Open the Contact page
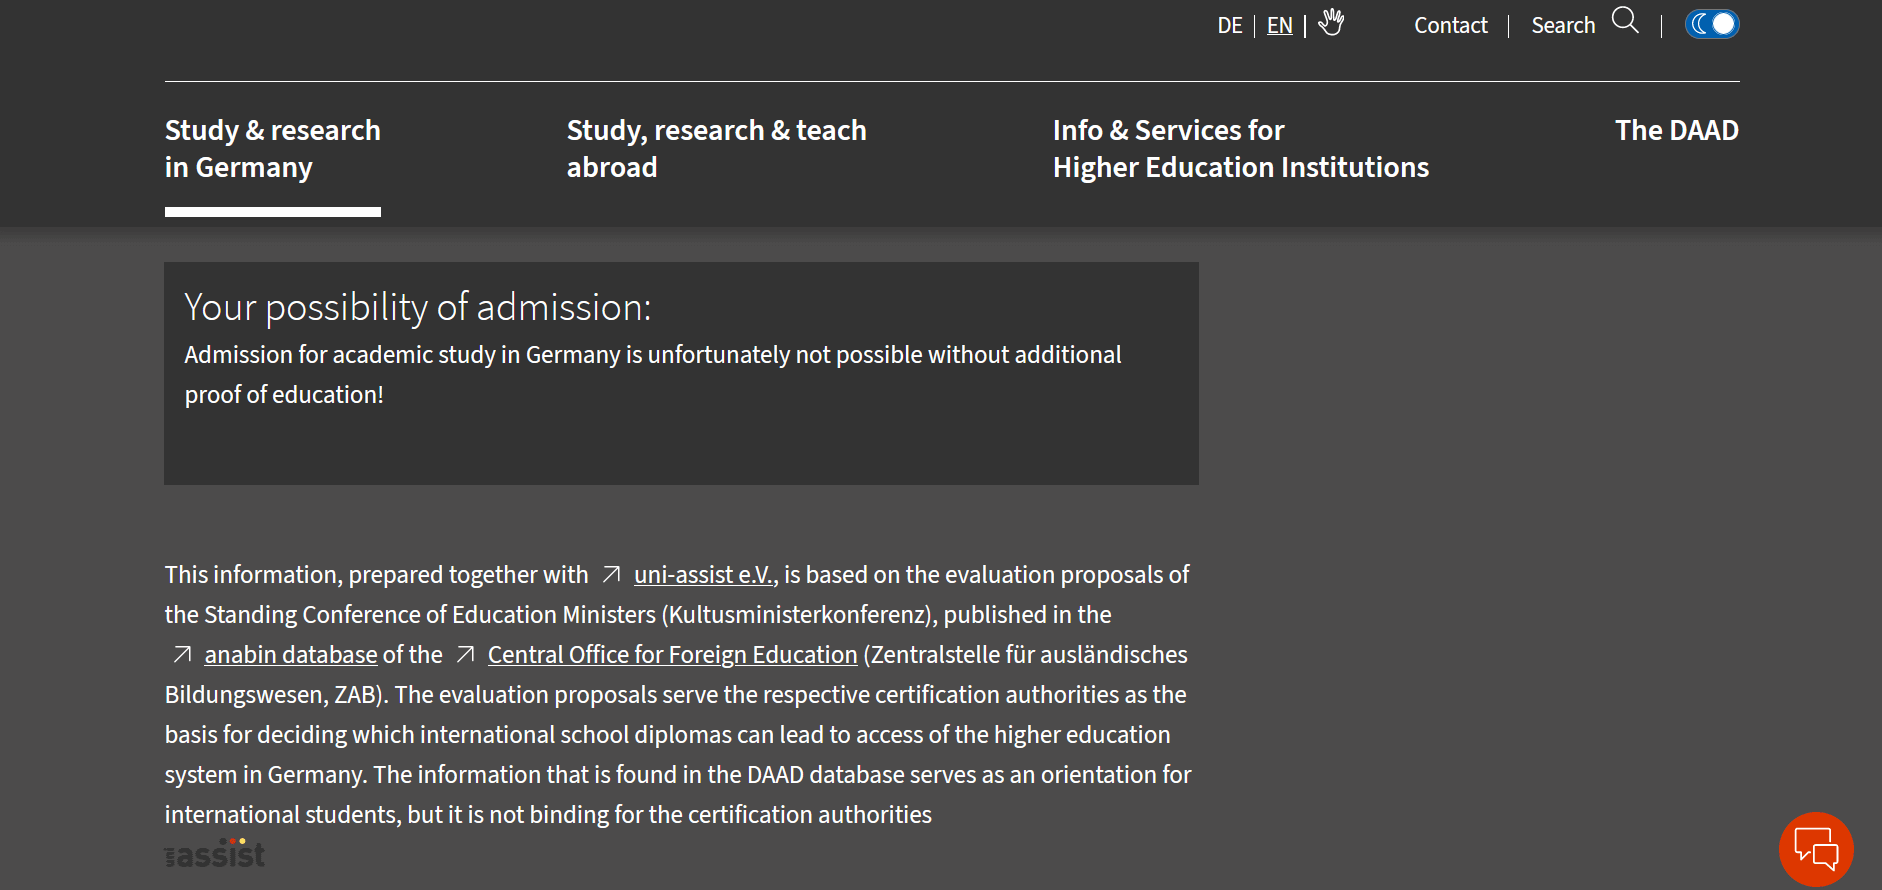 click(x=1450, y=26)
